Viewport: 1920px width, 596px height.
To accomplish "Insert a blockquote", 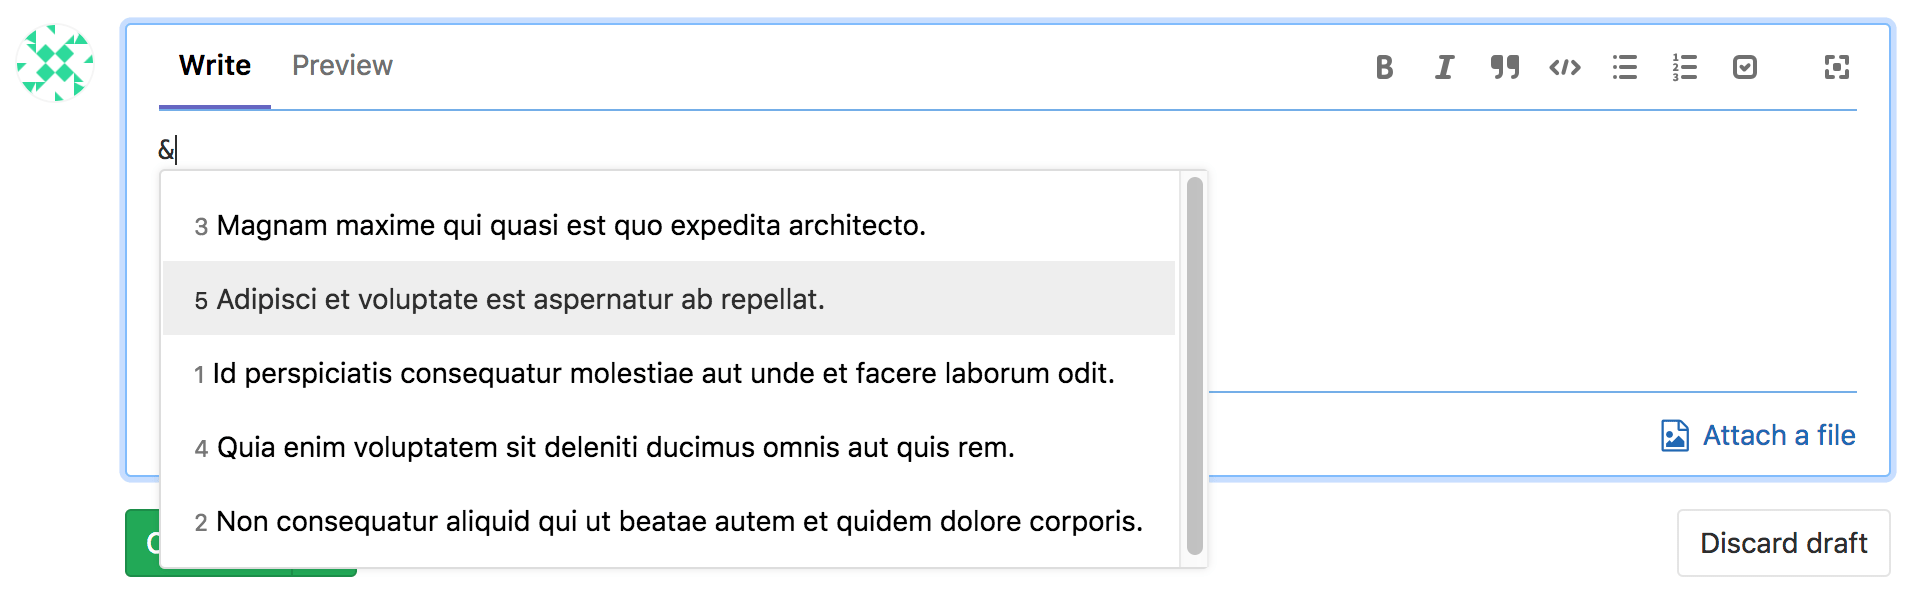I will point(1504,67).
